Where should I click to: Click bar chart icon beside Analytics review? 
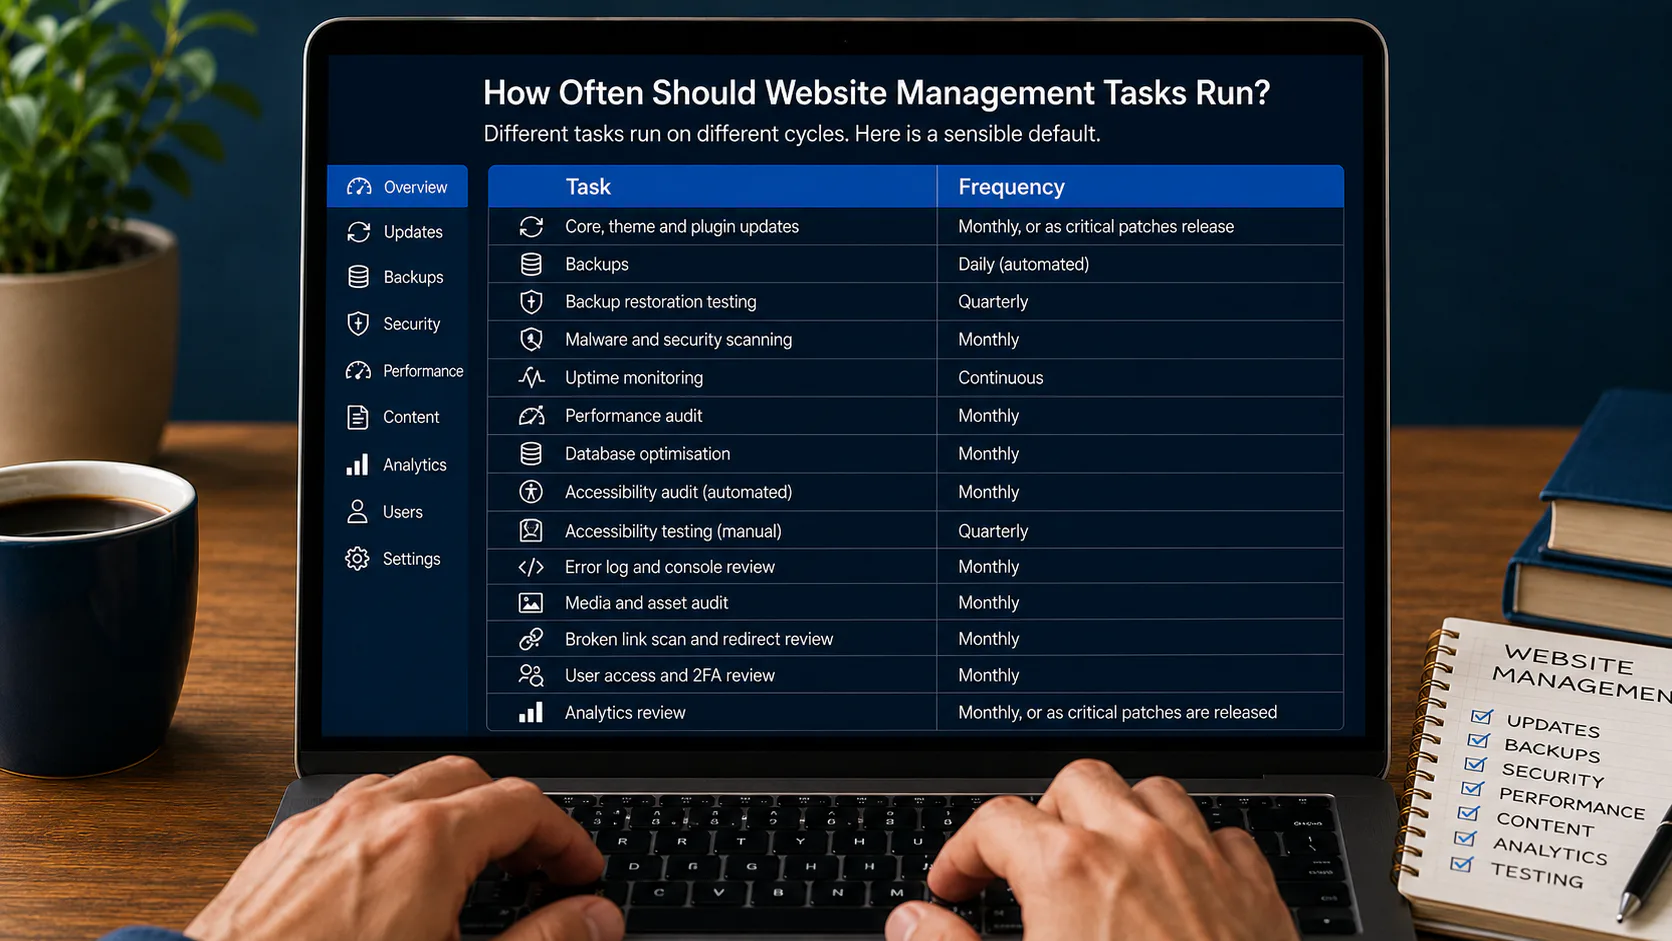(531, 712)
